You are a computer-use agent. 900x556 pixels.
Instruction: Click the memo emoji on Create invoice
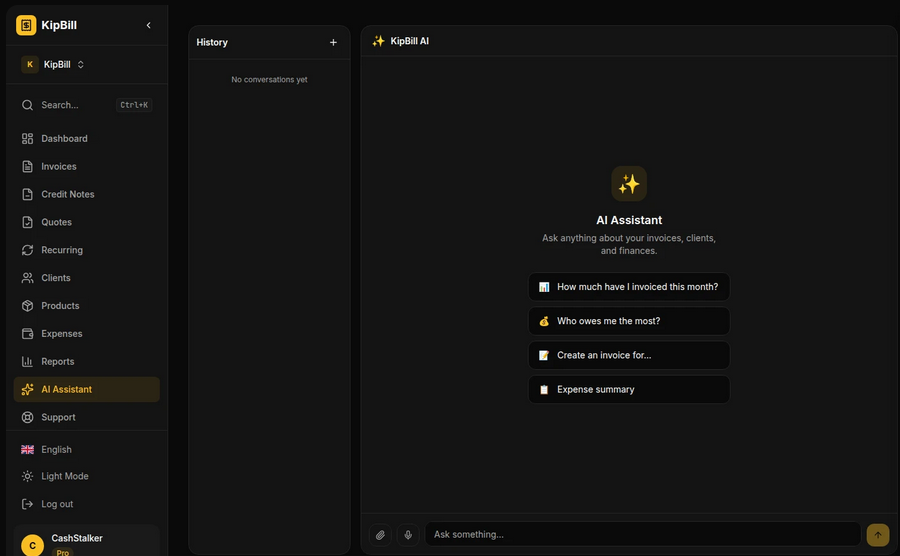tap(544, 355)
